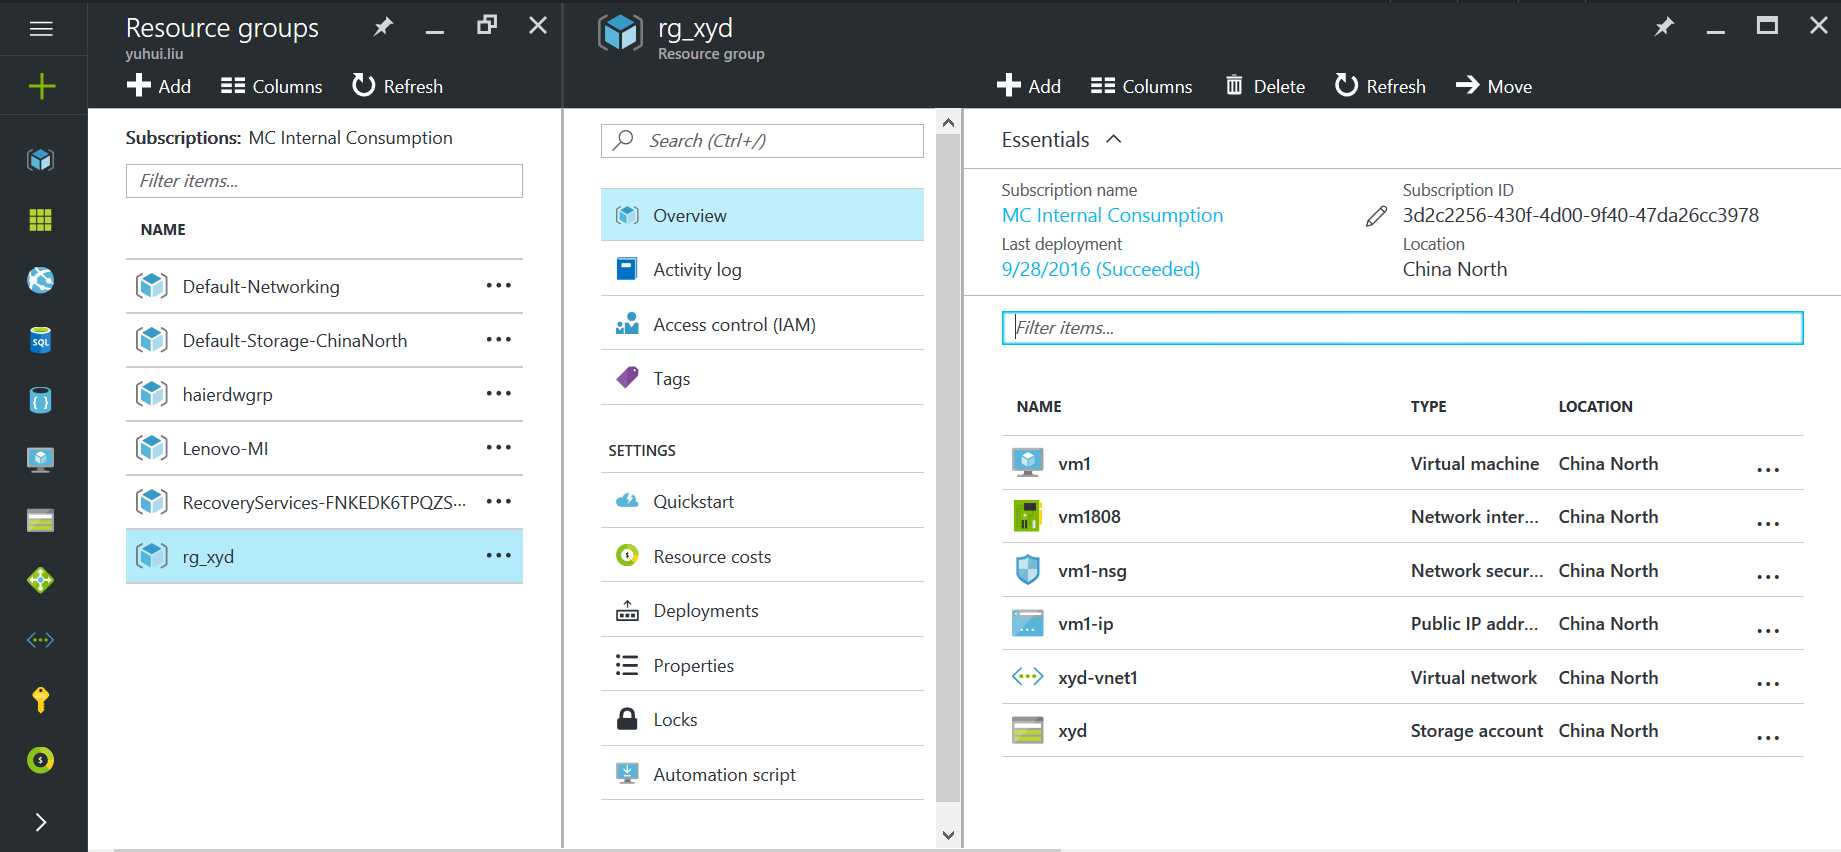Open context menu for Default-Storage-ChinaNorth
This screenshot has width=1841, height=852.
coord(499,340)
